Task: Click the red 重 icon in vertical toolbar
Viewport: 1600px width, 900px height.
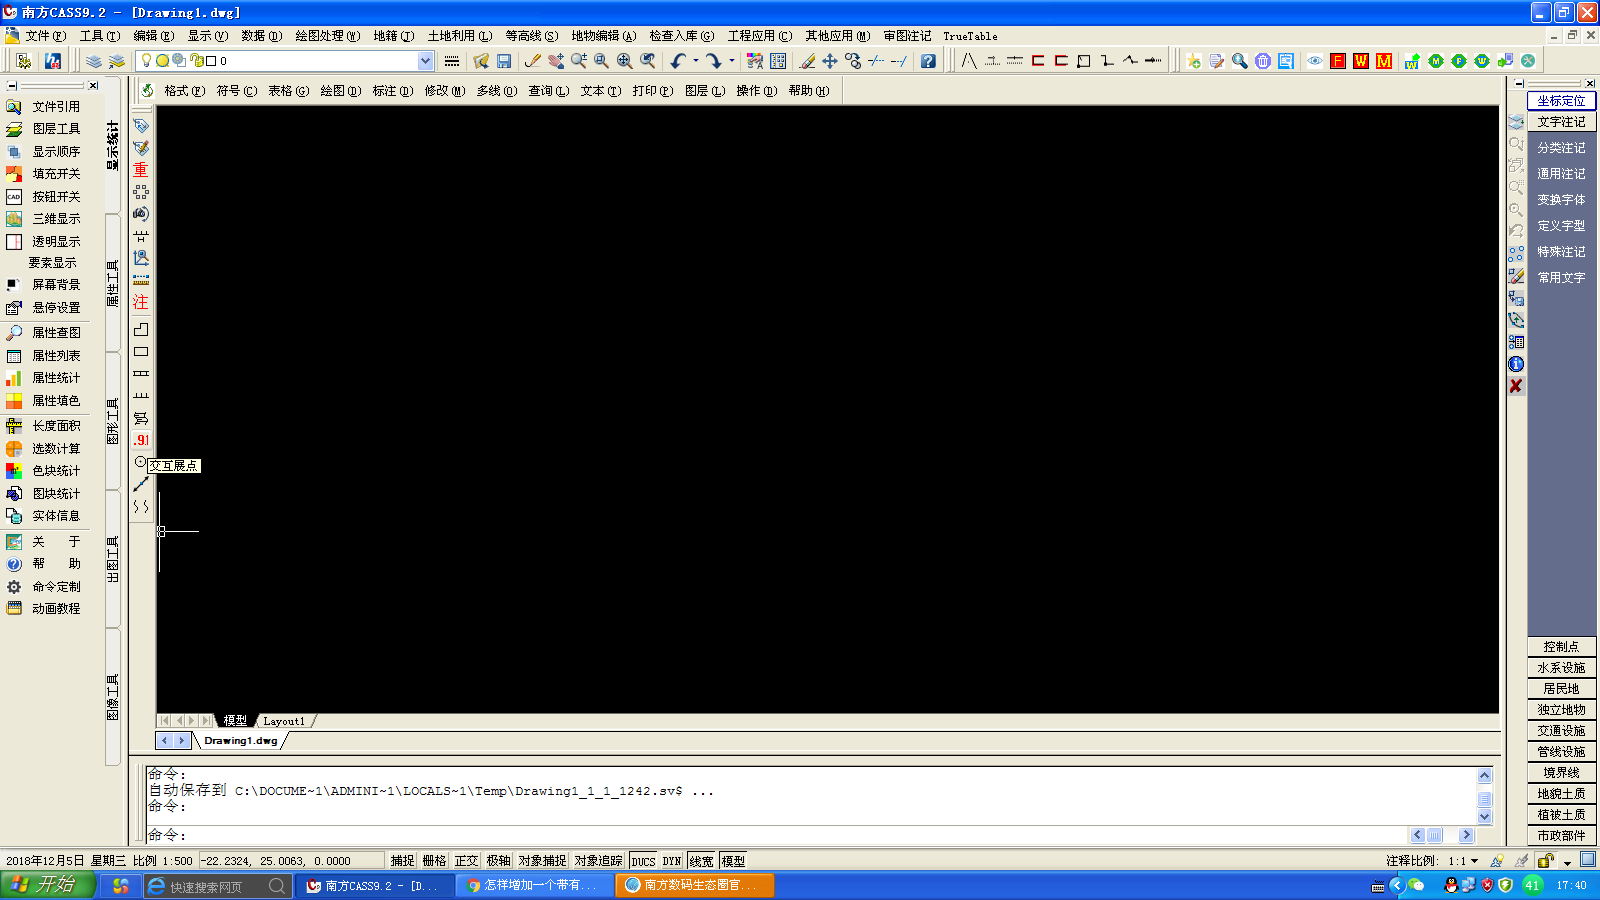Action: (141, 170)
